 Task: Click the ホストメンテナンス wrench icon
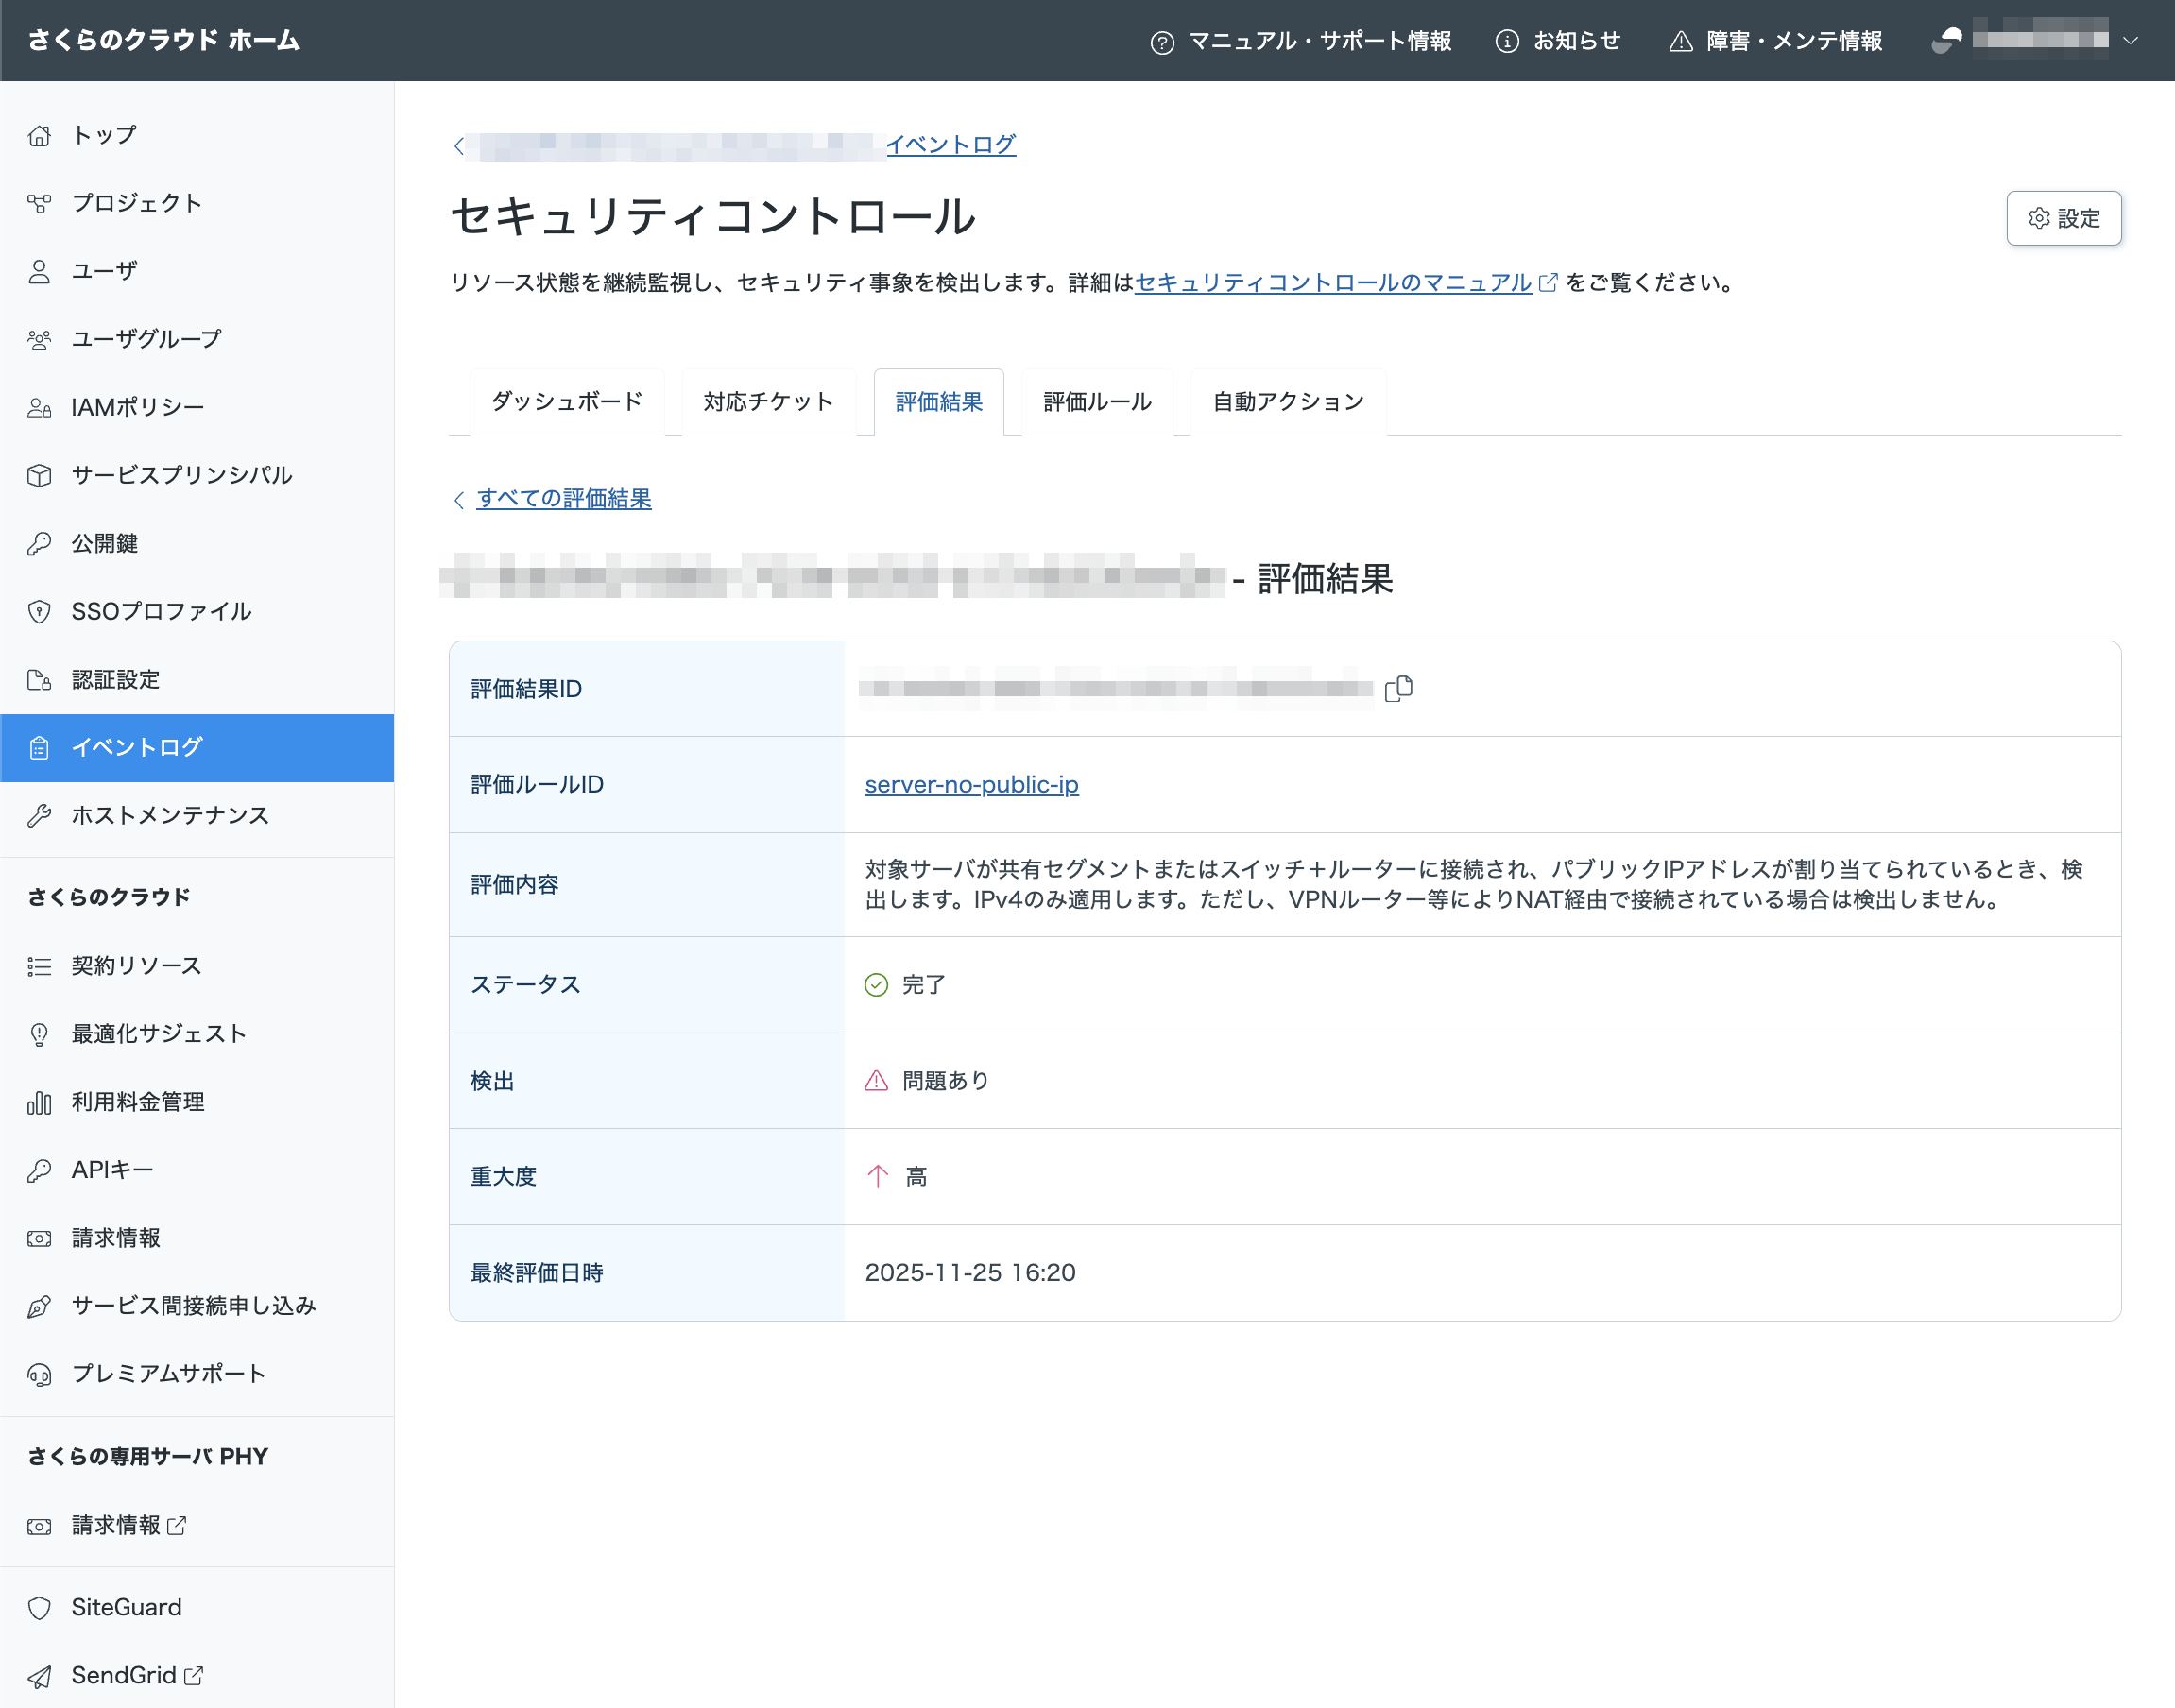click(40, 816)
